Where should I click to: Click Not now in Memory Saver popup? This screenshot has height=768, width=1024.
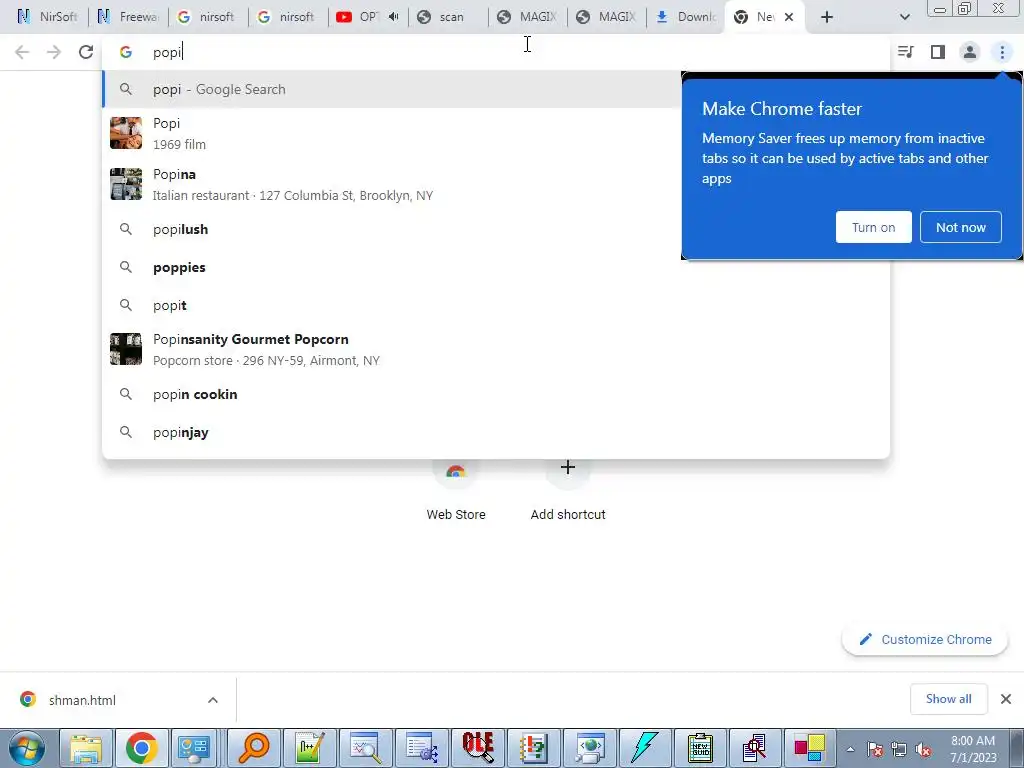[x=961, y=227]
